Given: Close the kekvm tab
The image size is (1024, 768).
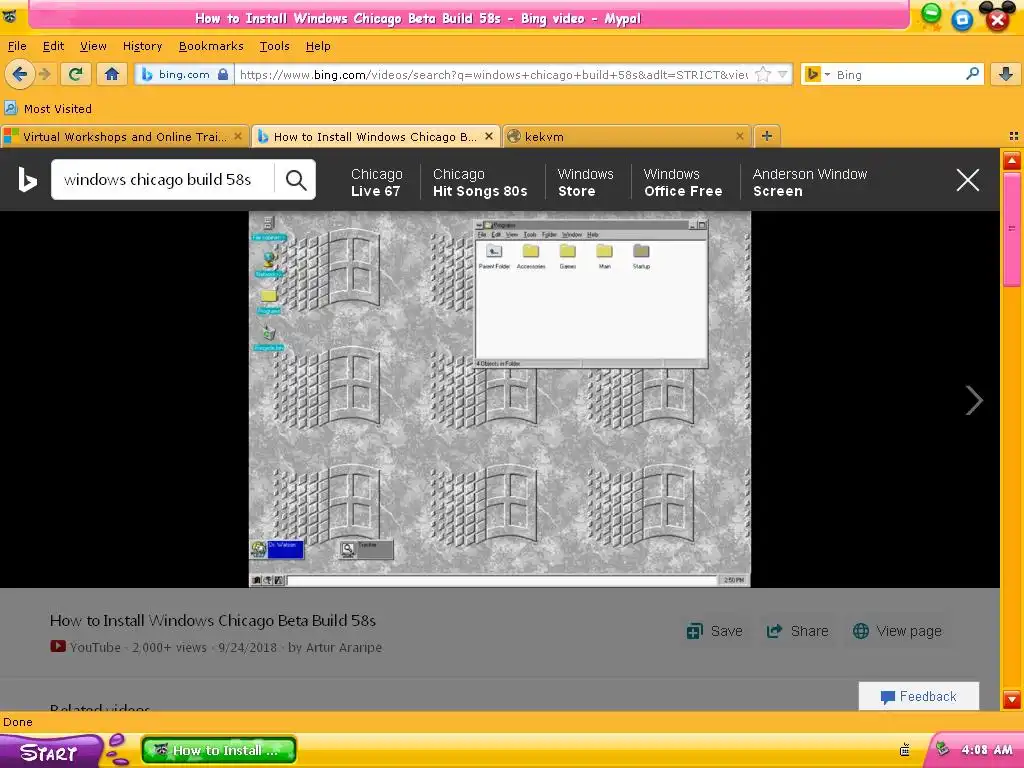Looking at the screenshot, I should (739, 136).
